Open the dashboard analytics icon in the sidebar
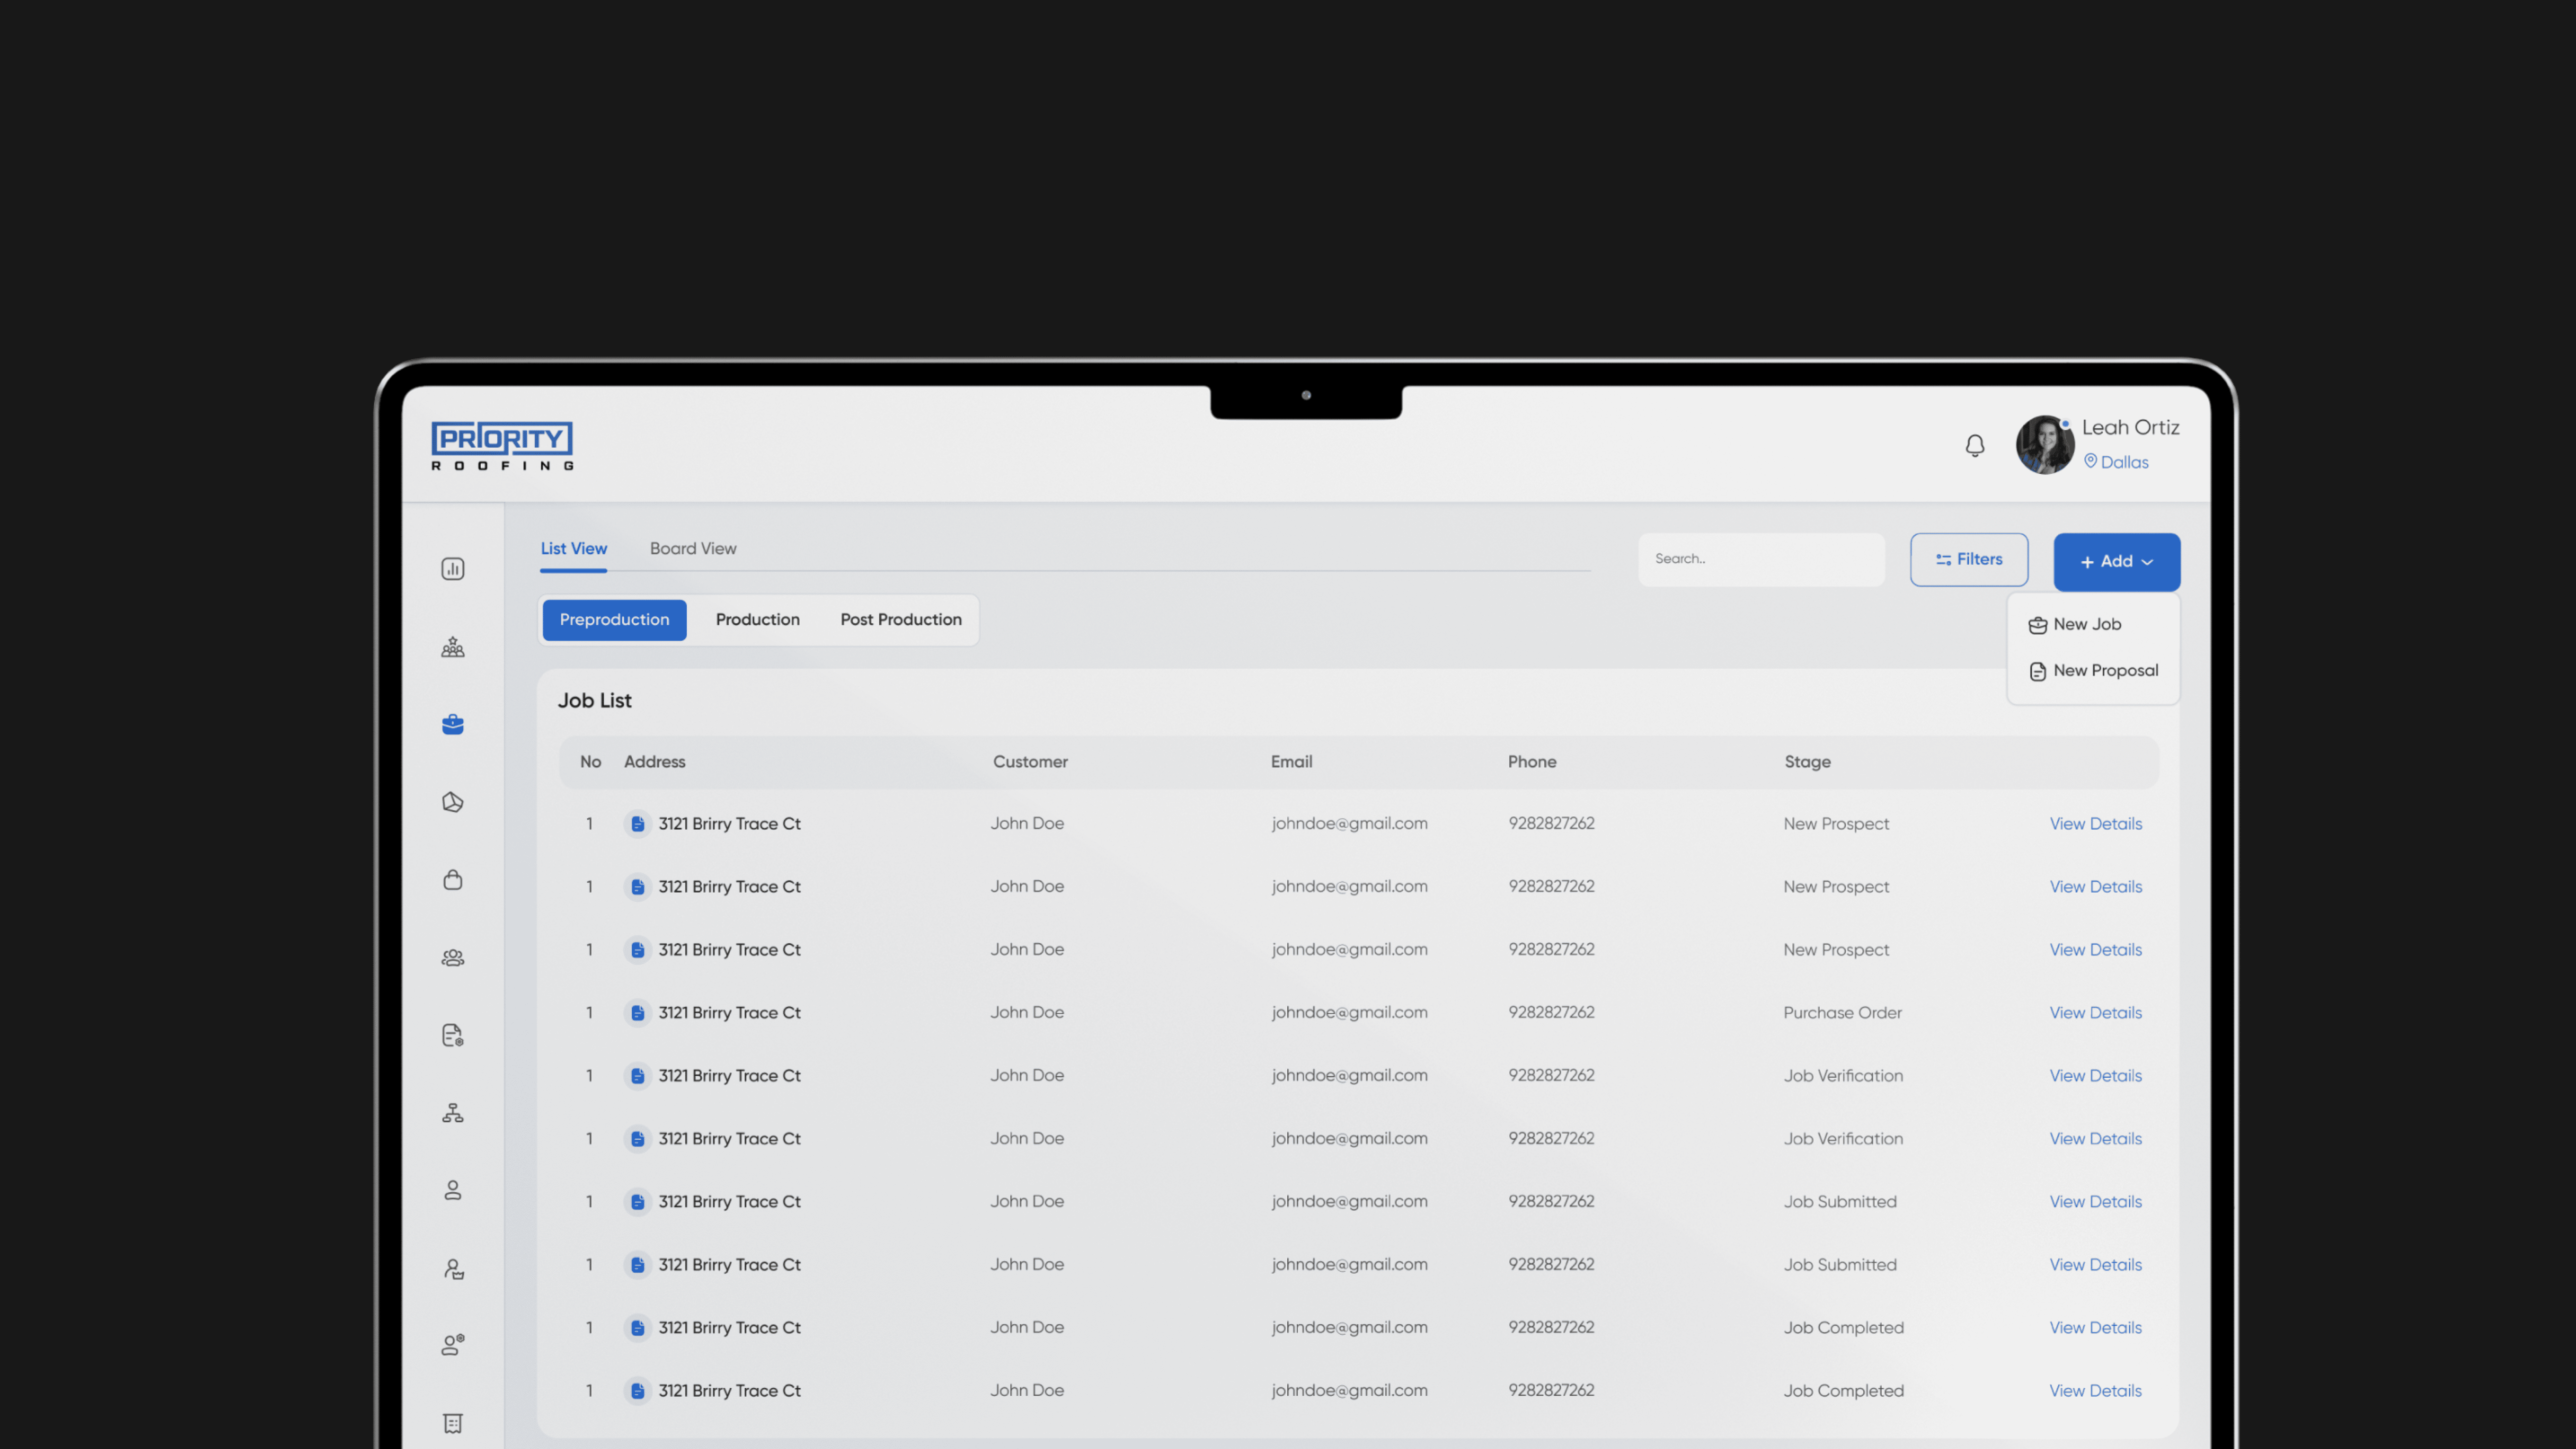Screen dimensions: 2576x1449 click(x=453, y=568)
